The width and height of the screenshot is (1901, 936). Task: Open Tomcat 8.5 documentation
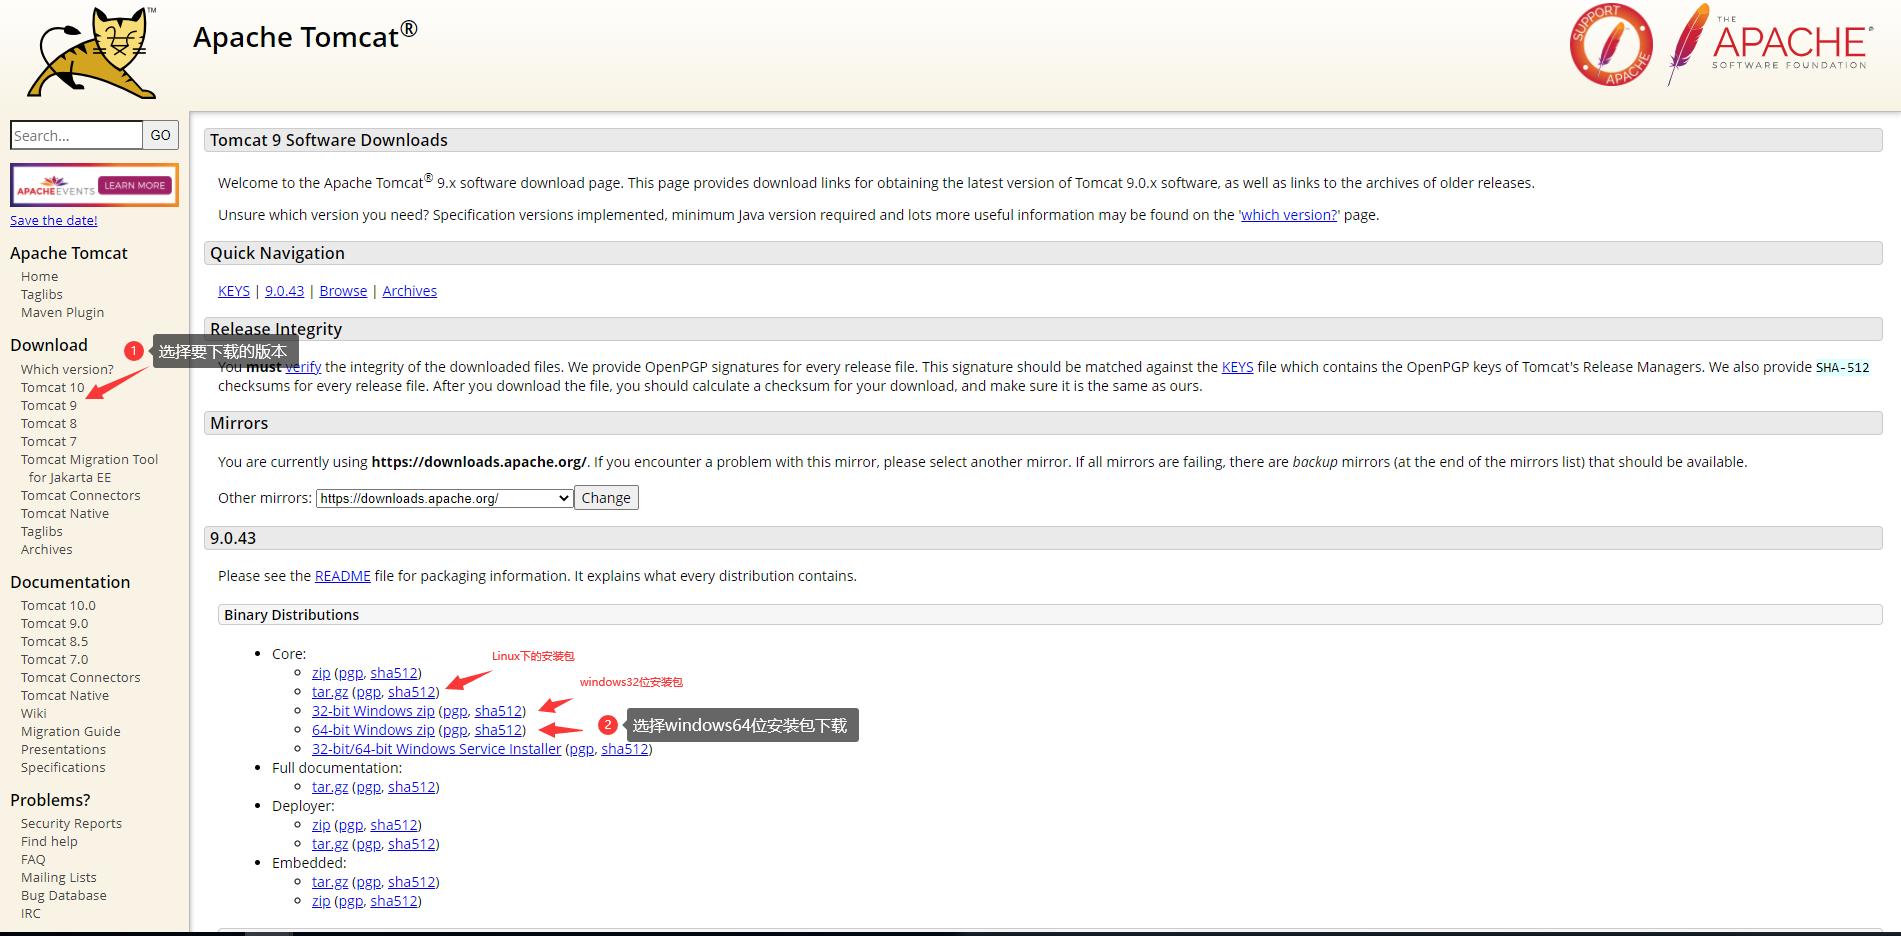pos(54,642)
